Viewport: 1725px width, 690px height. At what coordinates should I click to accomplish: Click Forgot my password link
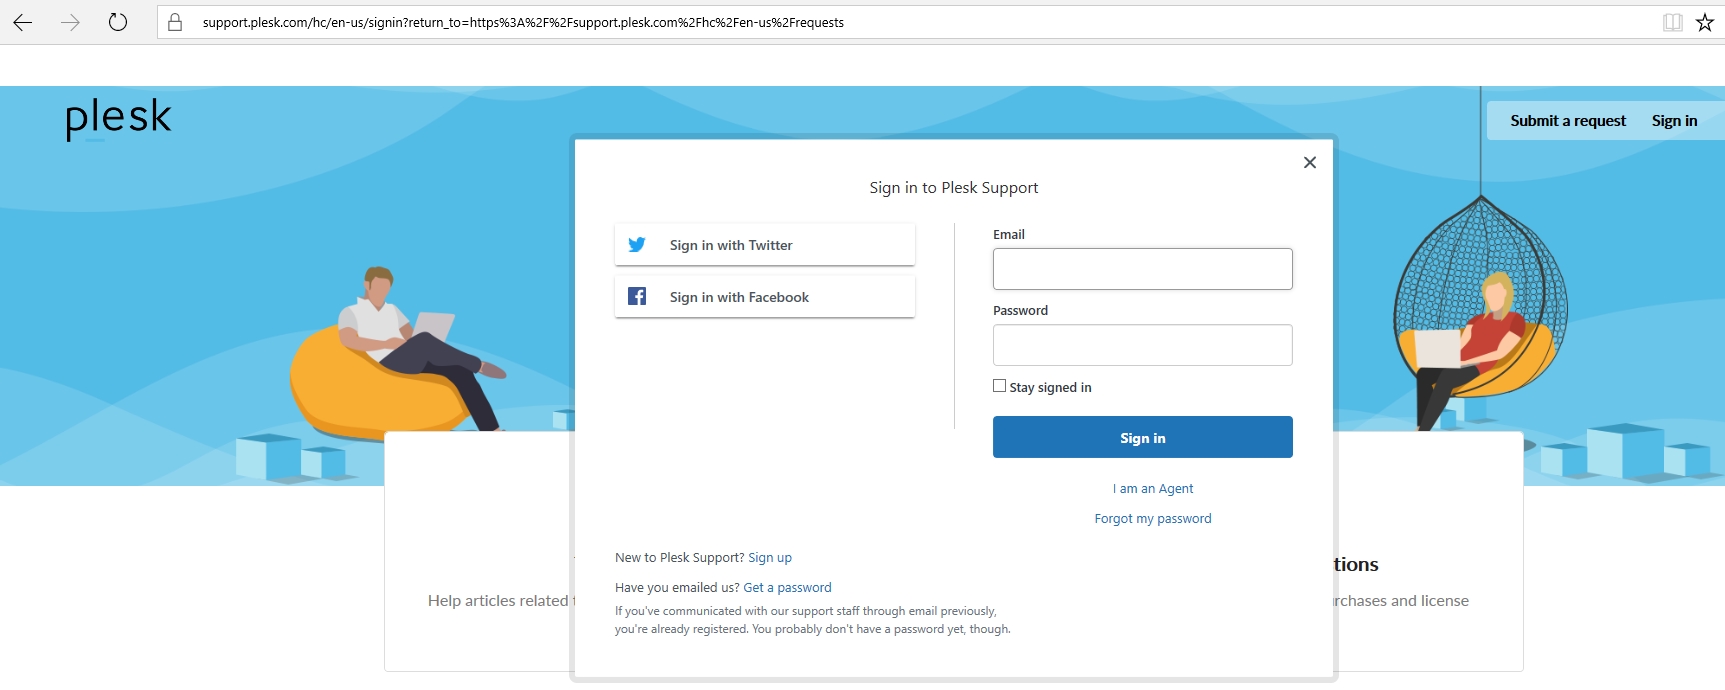pyautogui.click(x=1153, y=519)
